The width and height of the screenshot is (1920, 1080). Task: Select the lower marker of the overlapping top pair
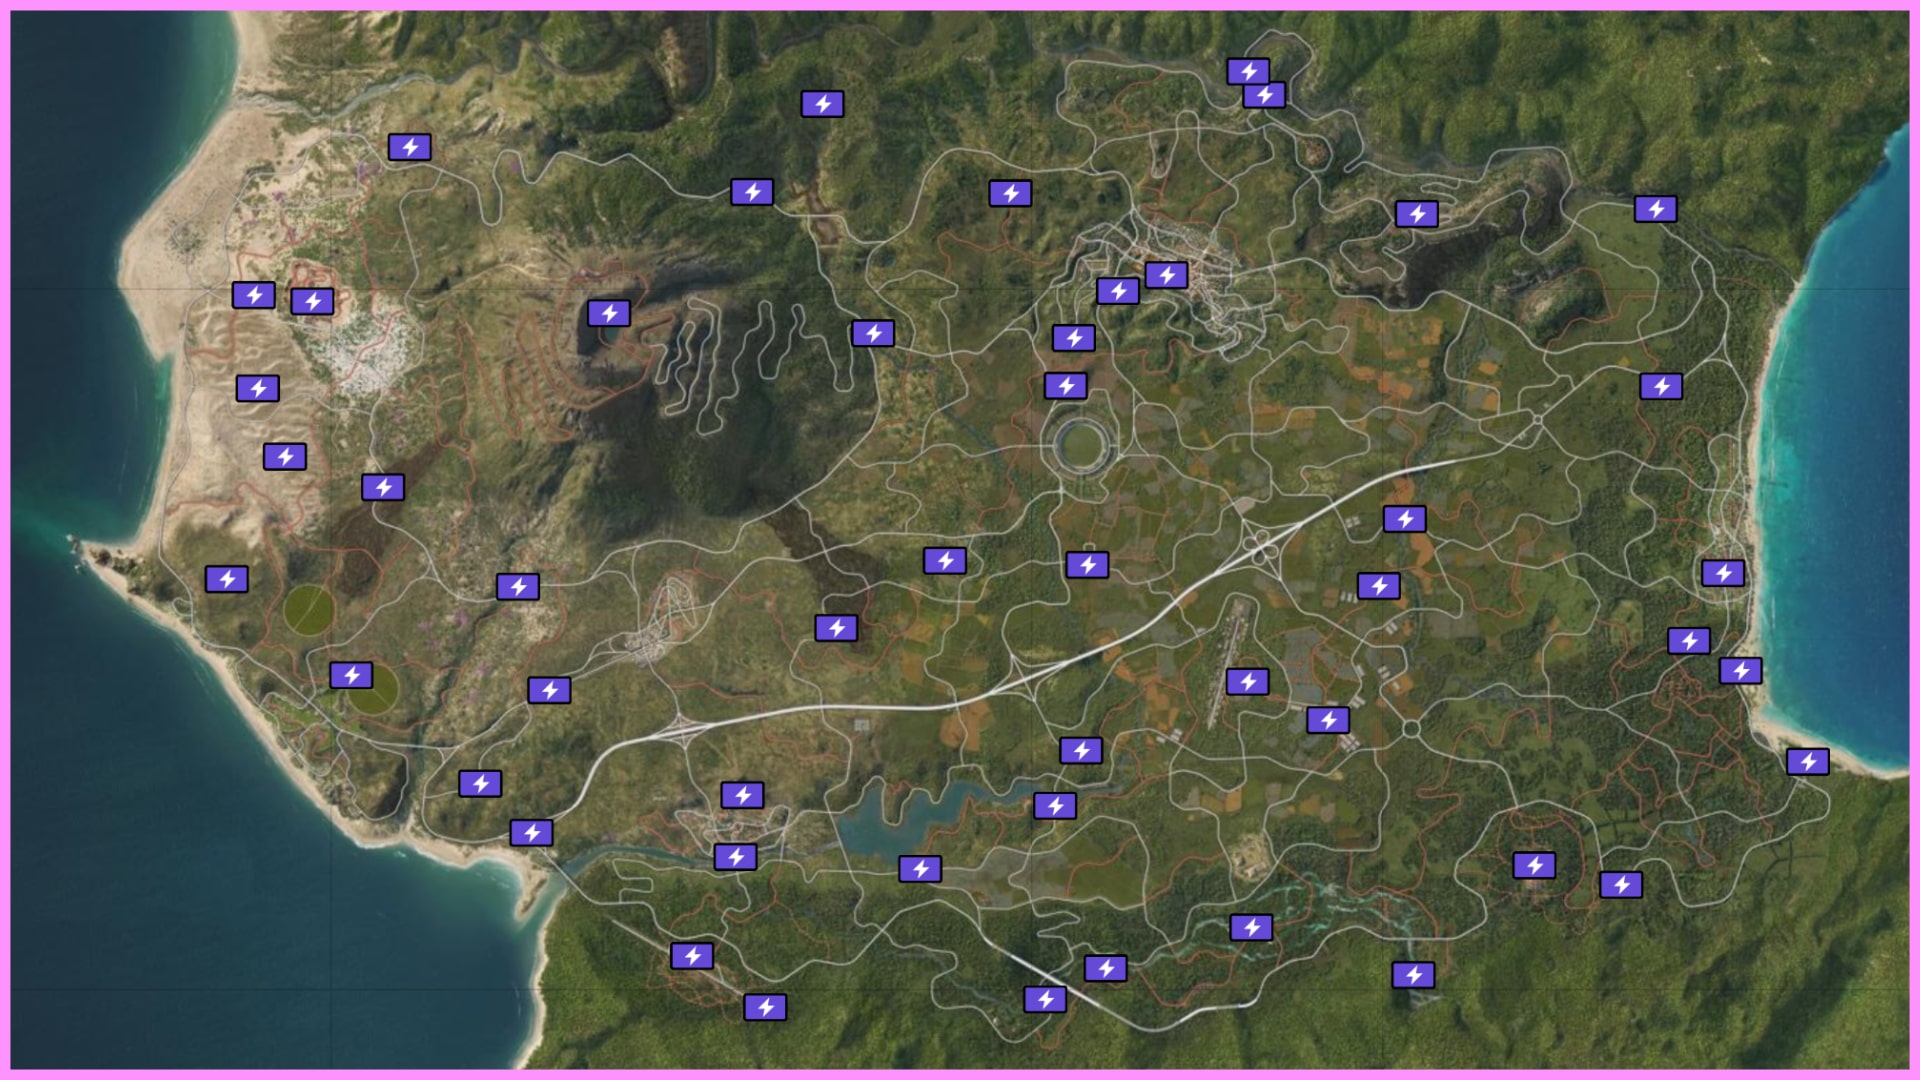click(1265, 95)
